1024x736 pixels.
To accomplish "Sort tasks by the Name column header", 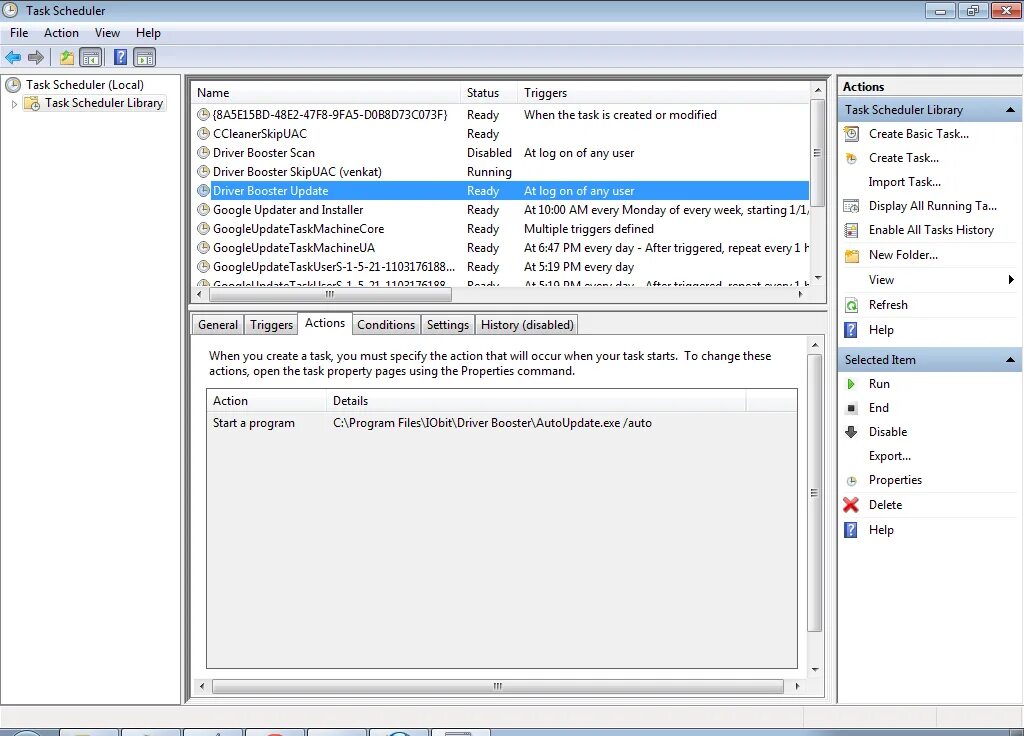I will click(x=325, y=93).
